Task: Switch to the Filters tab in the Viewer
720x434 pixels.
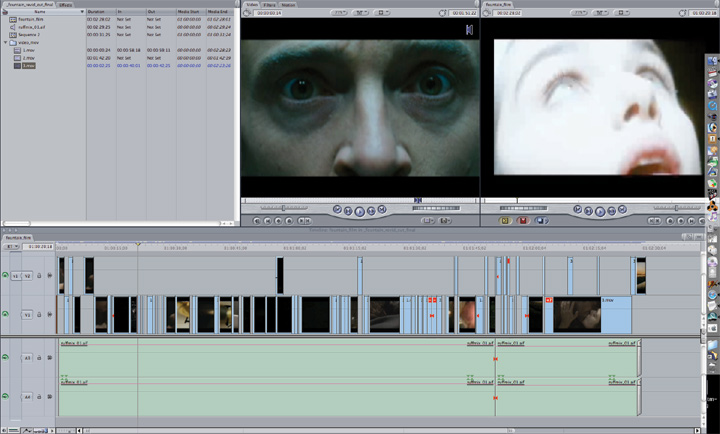Action: pos(272,4)
